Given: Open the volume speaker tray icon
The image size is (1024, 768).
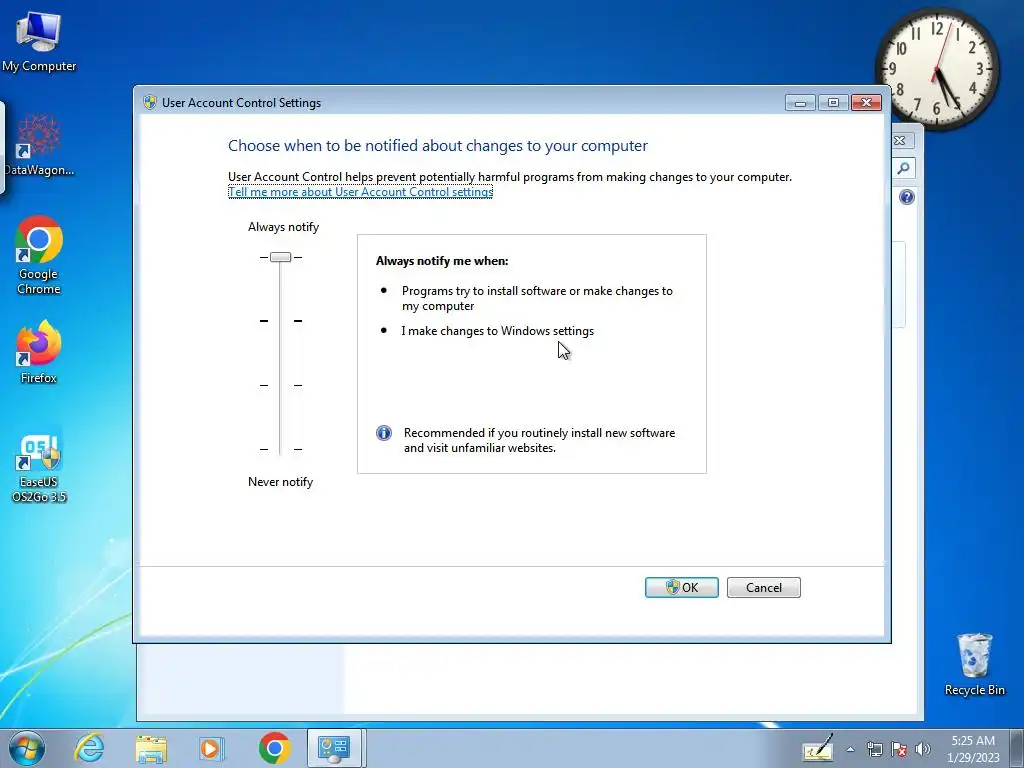Looking at the screenshot, I should click(923, 749).
